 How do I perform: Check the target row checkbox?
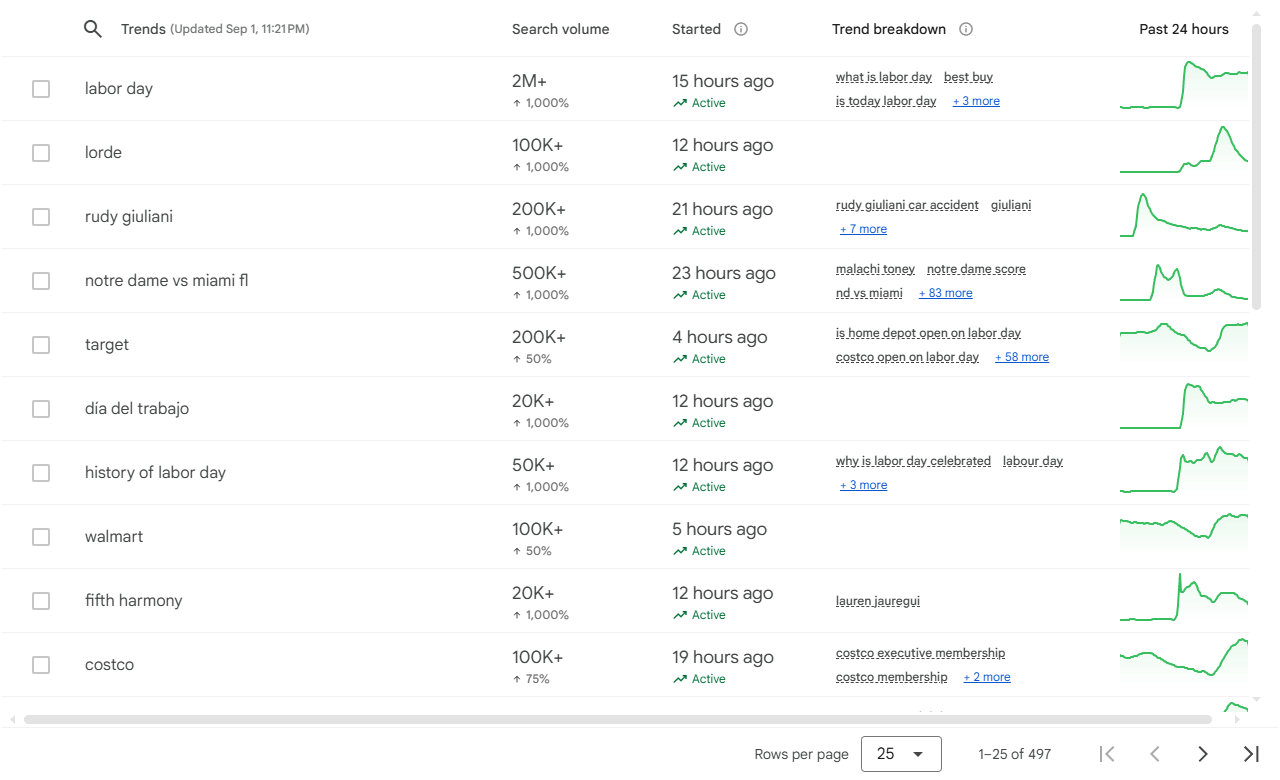pos(41,345)
